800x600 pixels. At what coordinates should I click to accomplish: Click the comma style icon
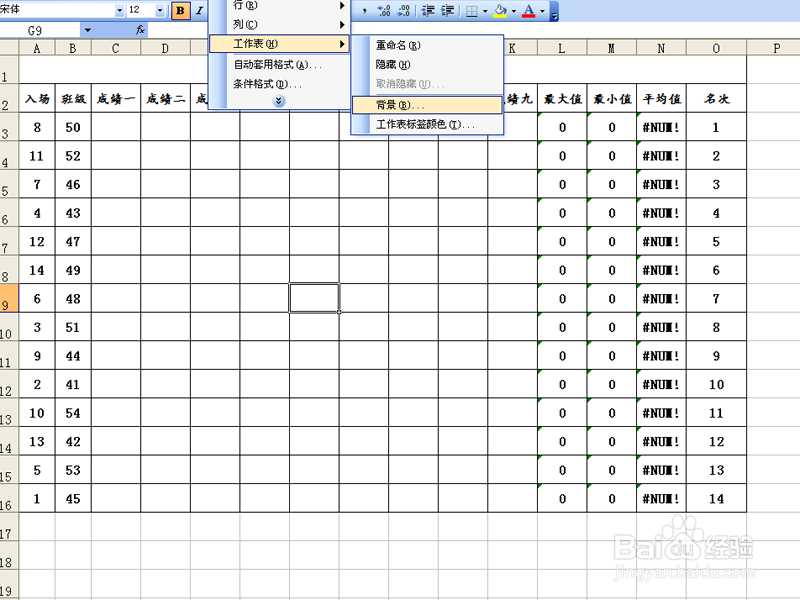point(364,10)
